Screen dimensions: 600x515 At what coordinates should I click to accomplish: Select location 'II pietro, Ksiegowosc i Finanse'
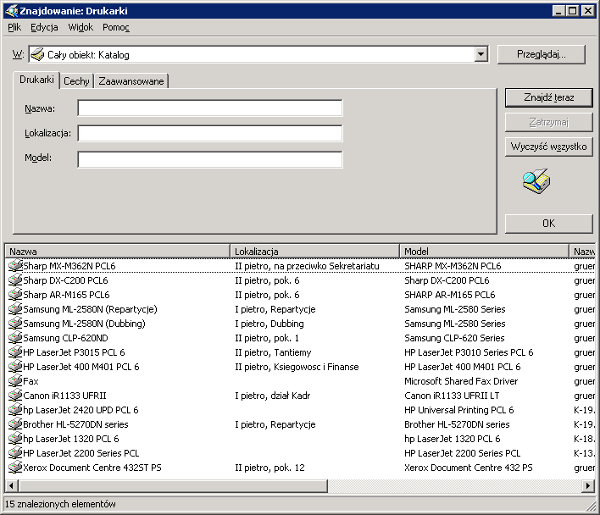pyautogui.click(x=297, y=367)
